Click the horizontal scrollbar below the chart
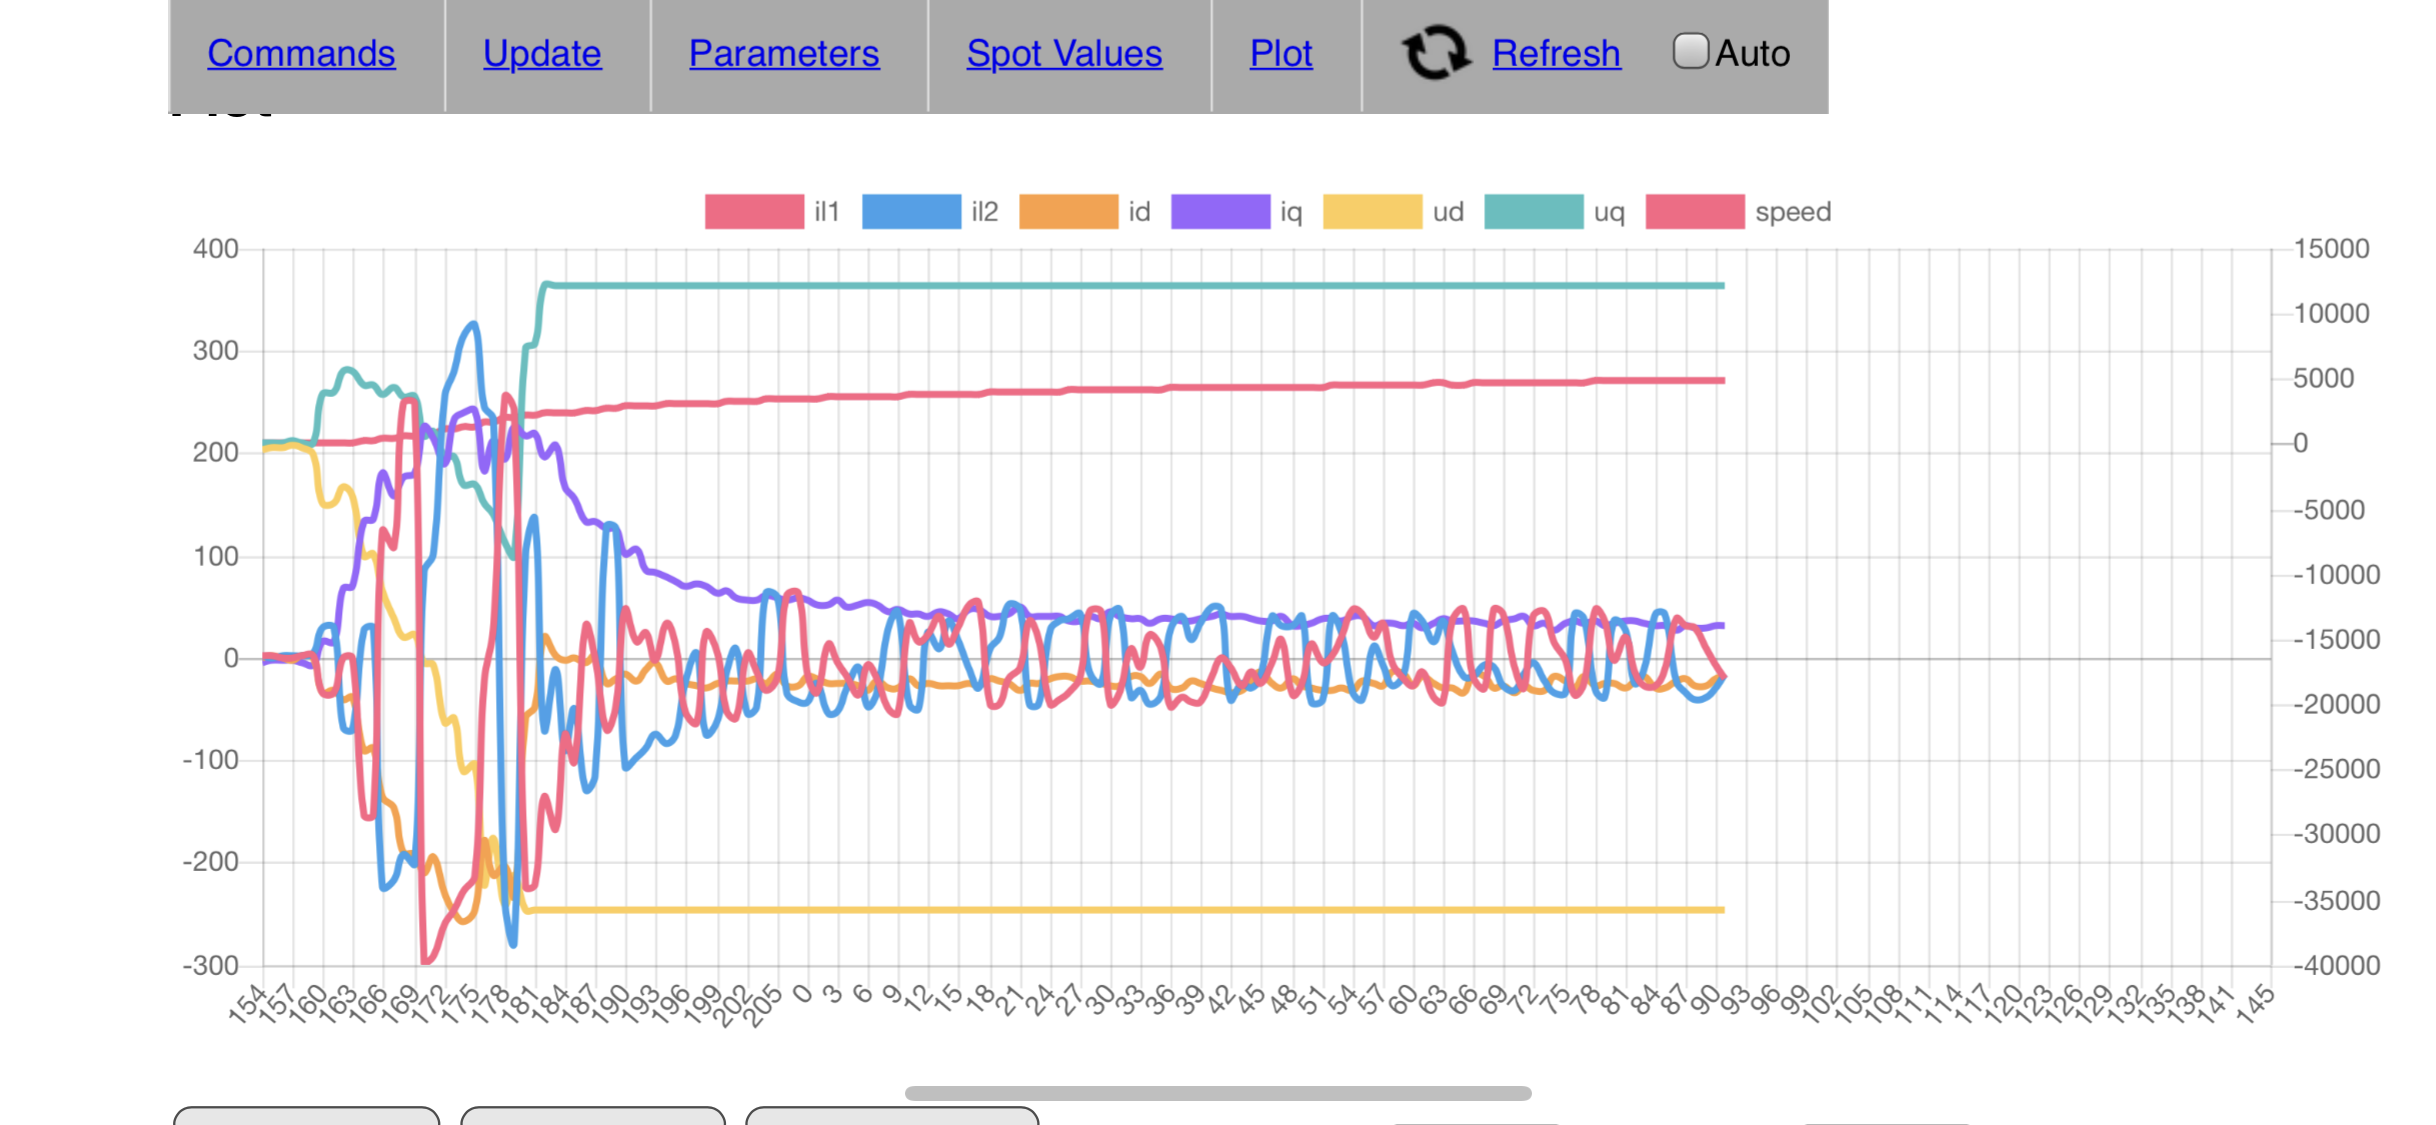This screenshot has height=1125, width=2436. pos(1217,1093)
